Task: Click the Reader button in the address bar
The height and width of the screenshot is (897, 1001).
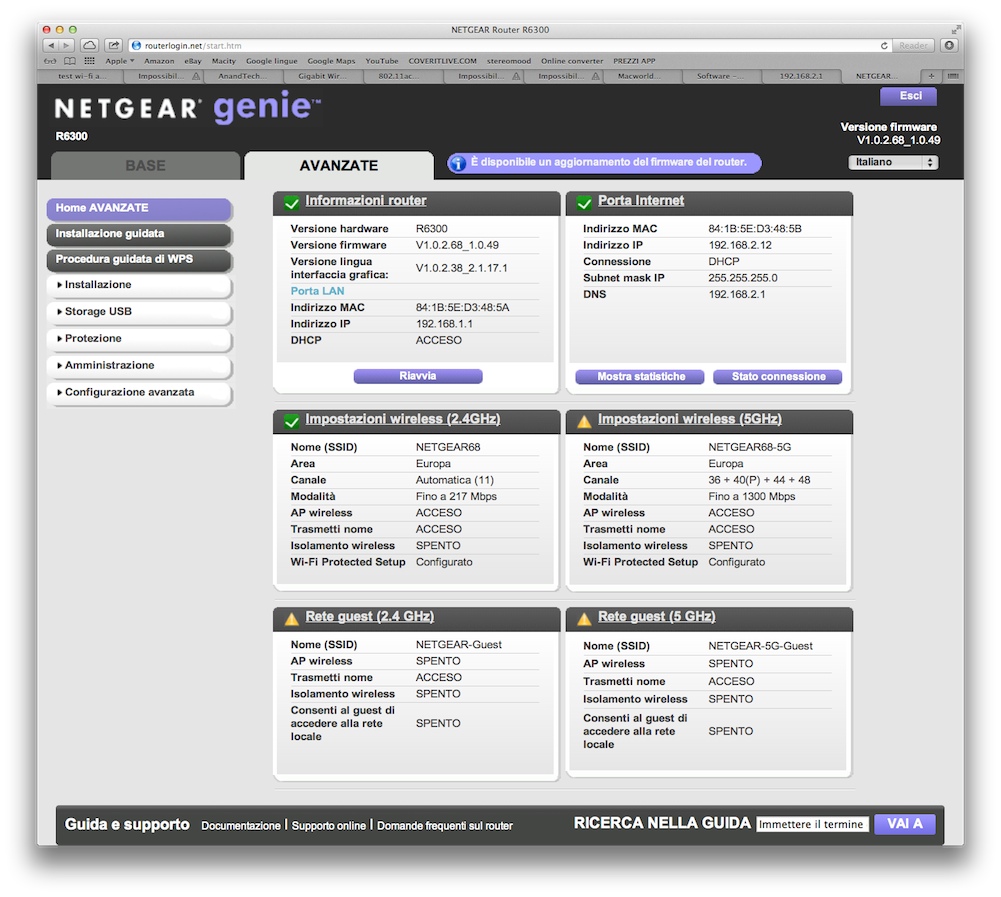Action: pyautogui.click(x=914, y=45)
